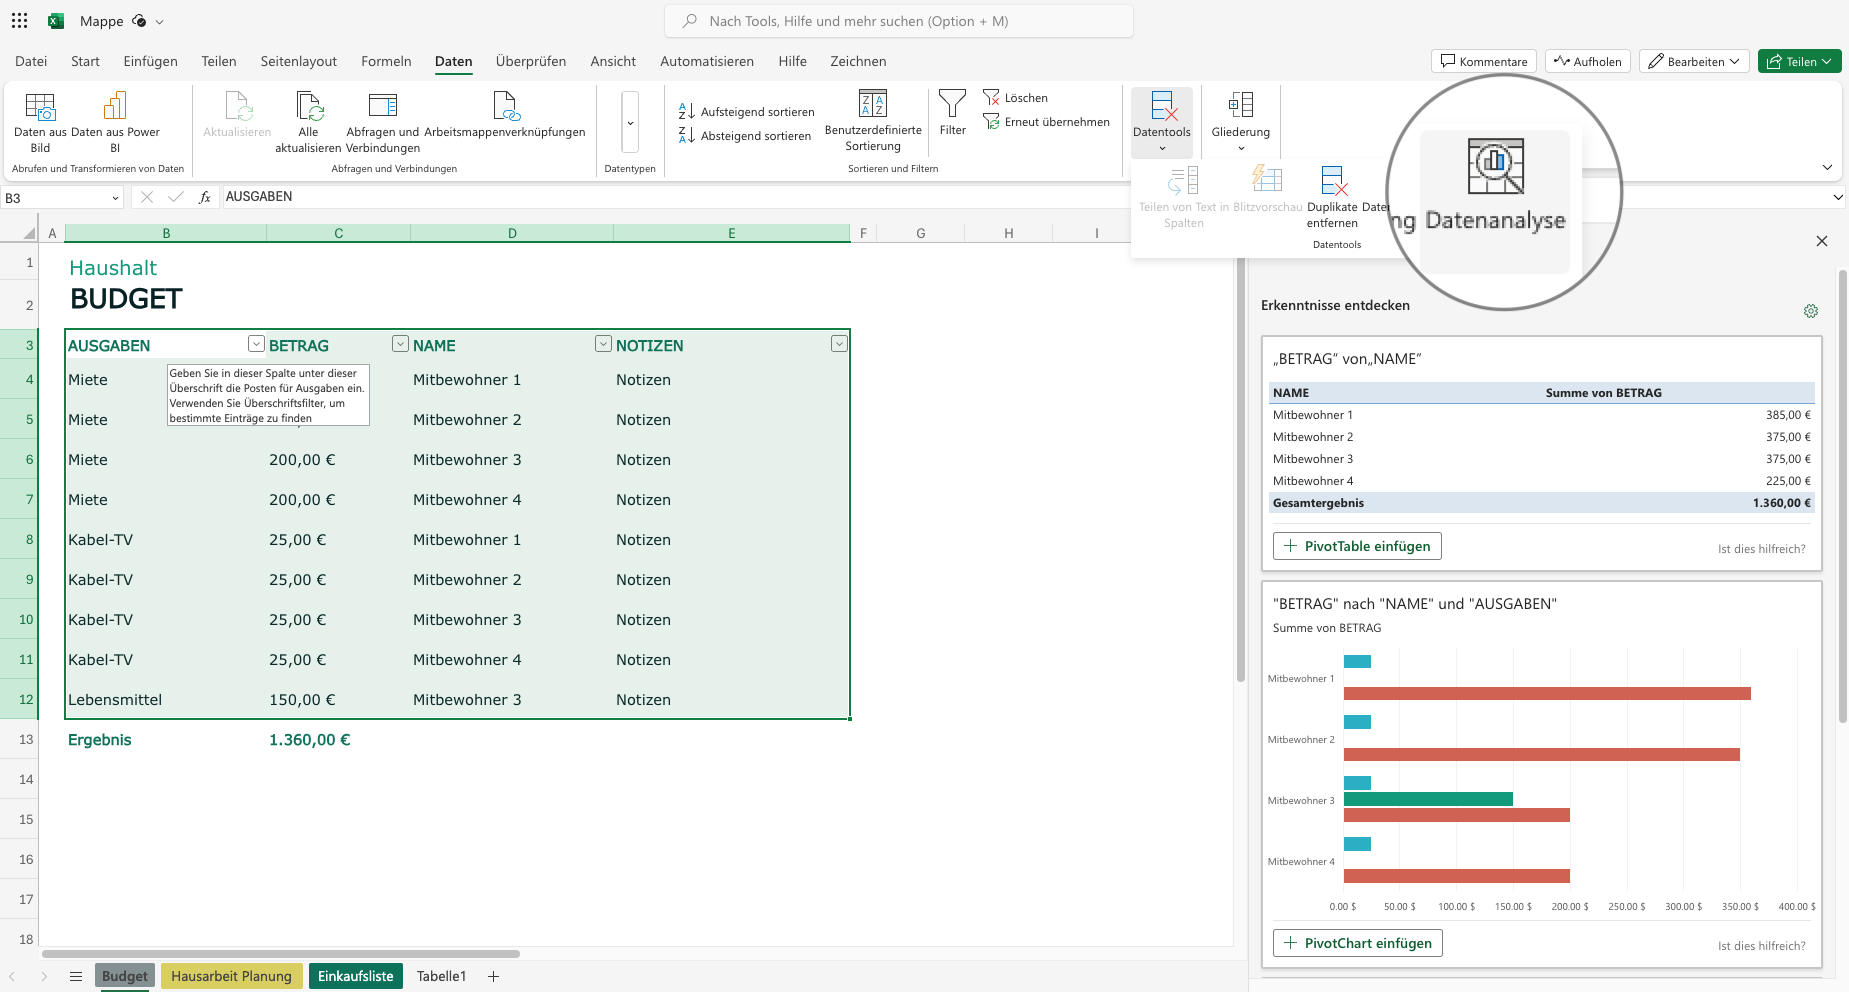Click Daten aus Power BI icon
The image size is (1849, 992).
115,107
